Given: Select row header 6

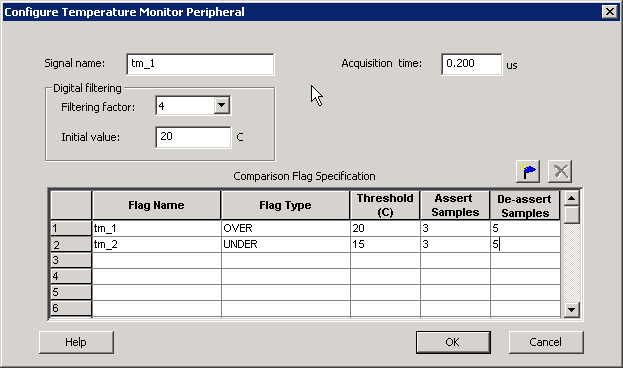Looking at the screenshot, I should (71, 308).
